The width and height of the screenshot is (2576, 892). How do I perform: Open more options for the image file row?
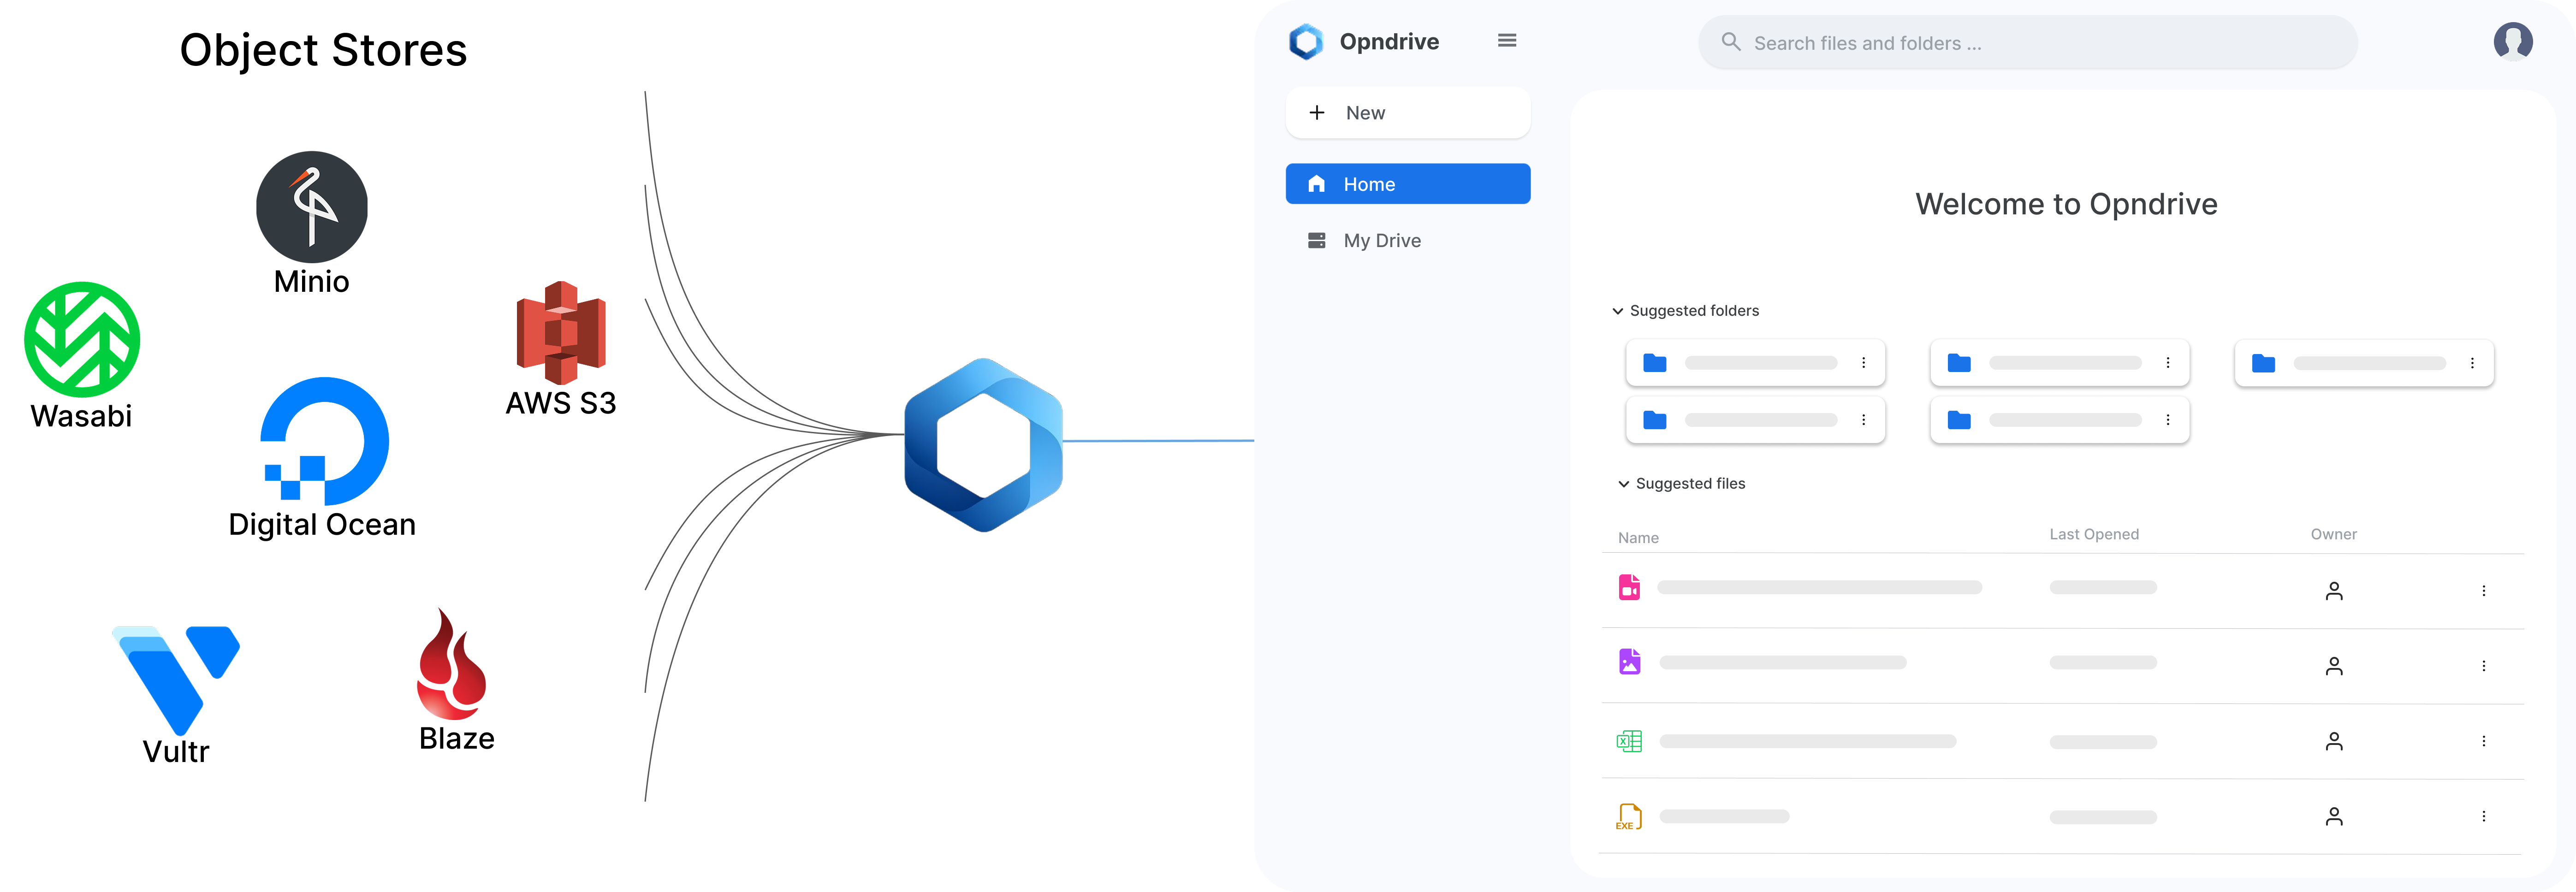(x=2483, y=666)
